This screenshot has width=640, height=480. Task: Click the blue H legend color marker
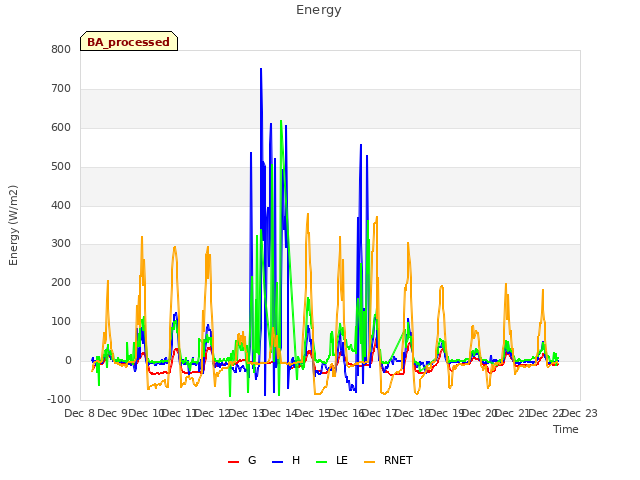(277, 462)
